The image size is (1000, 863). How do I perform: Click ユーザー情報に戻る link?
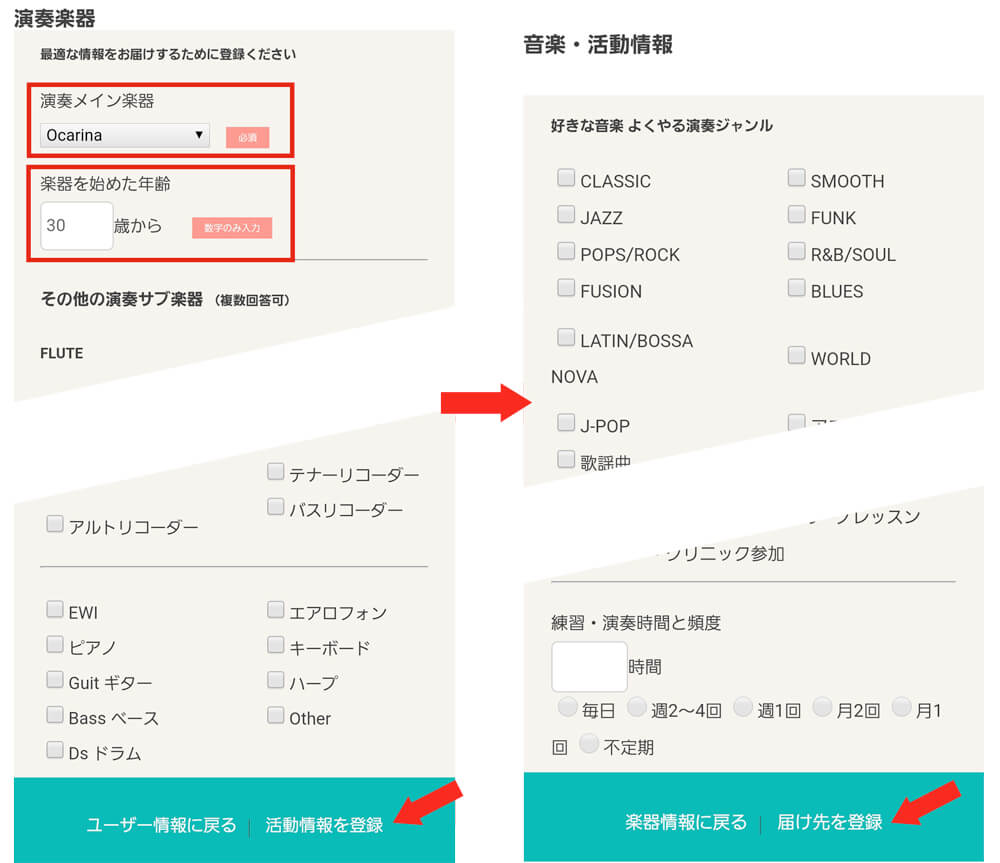click(161, 825)
